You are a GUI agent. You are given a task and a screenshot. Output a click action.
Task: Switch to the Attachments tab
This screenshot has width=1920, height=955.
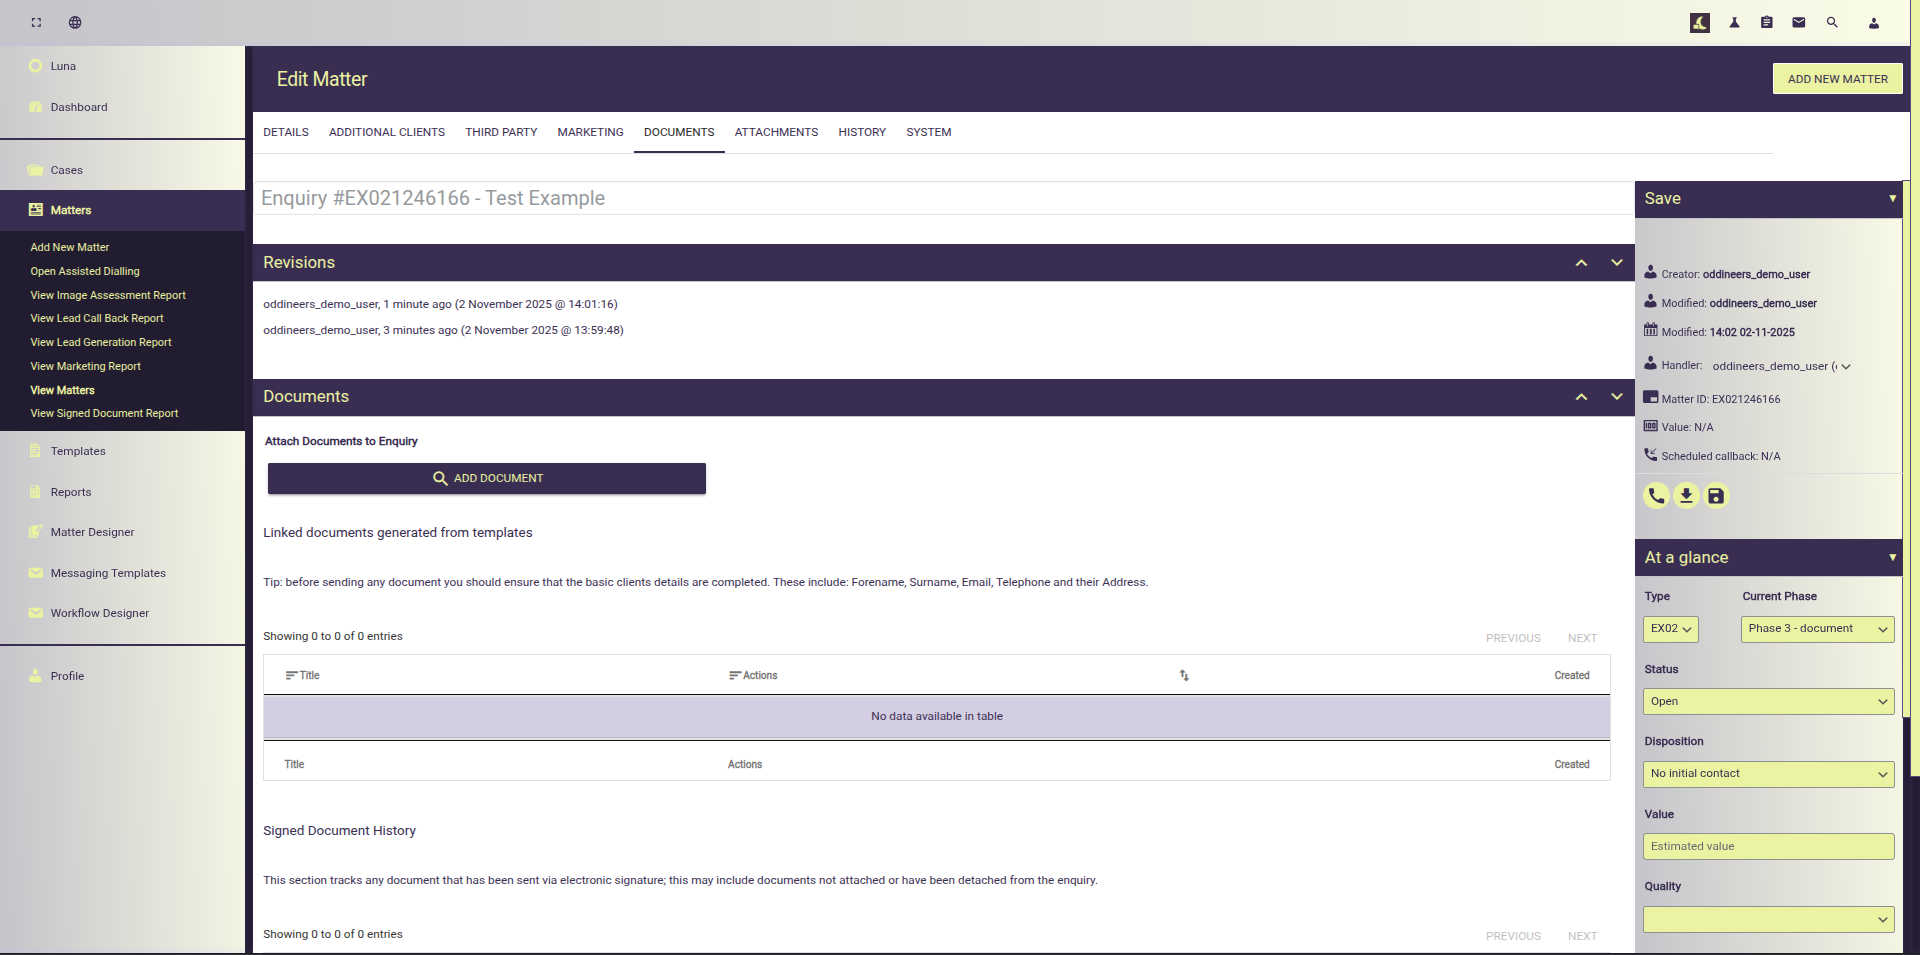pos(776,132)
